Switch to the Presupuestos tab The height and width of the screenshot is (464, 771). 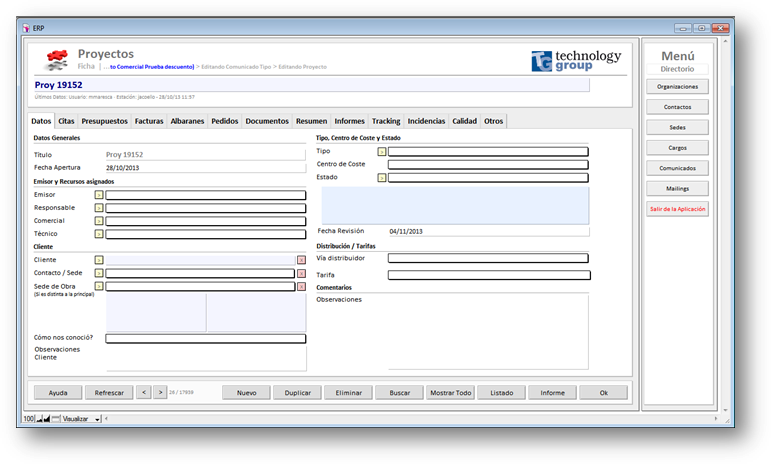(x=105, y=121)
